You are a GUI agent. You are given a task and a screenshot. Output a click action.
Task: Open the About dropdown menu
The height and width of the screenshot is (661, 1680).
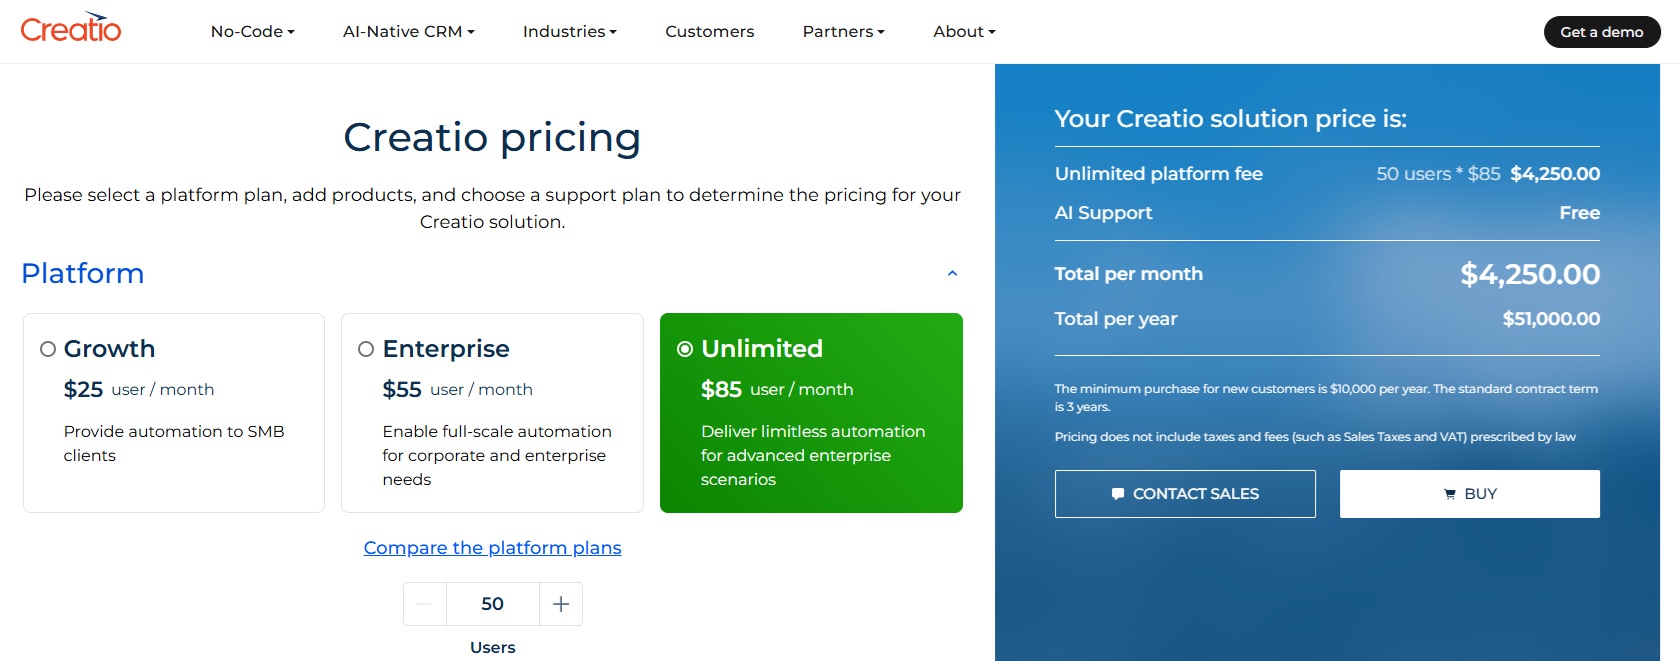click(x=963, y=31)
